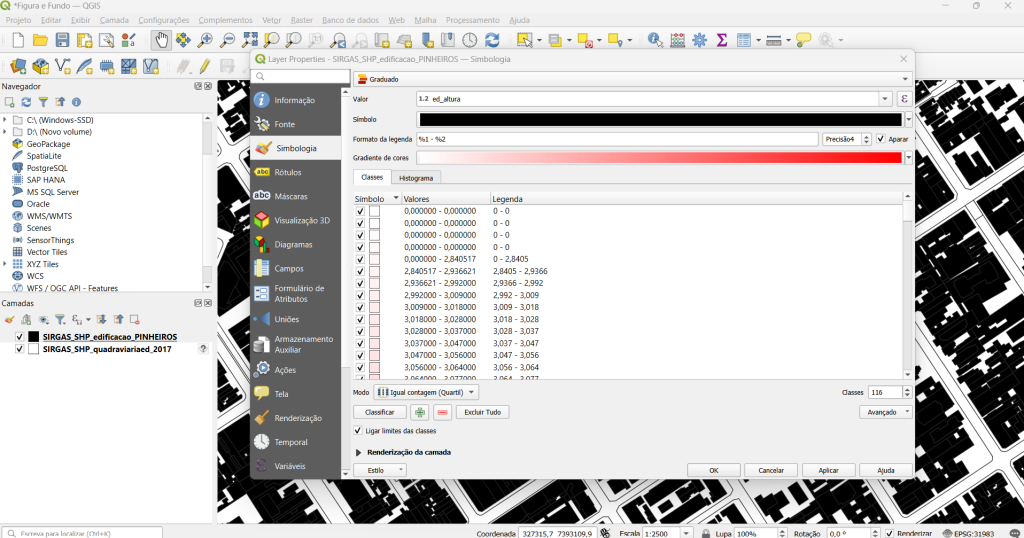Uncheck class 0,000000 - 2,840517 checkbox
Screen dimensions: 1024x538
[360, 259]
